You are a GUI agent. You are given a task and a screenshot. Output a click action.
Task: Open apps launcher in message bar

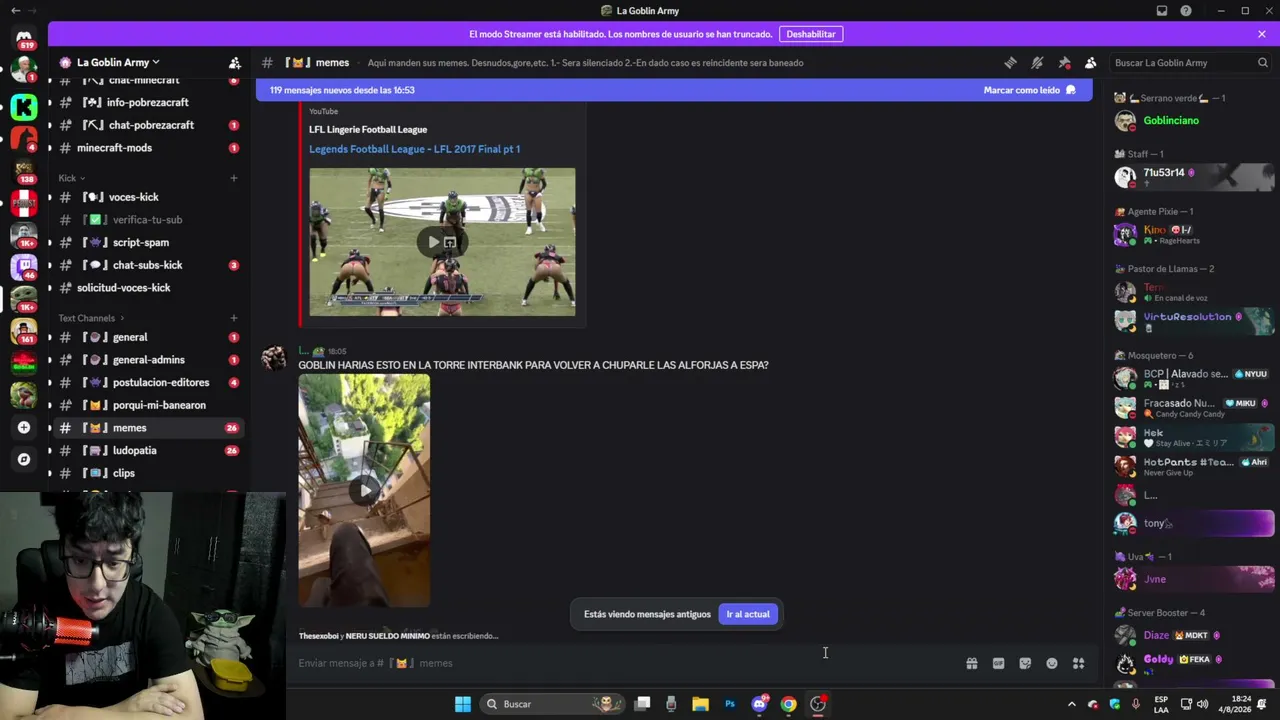point(1079,663)
